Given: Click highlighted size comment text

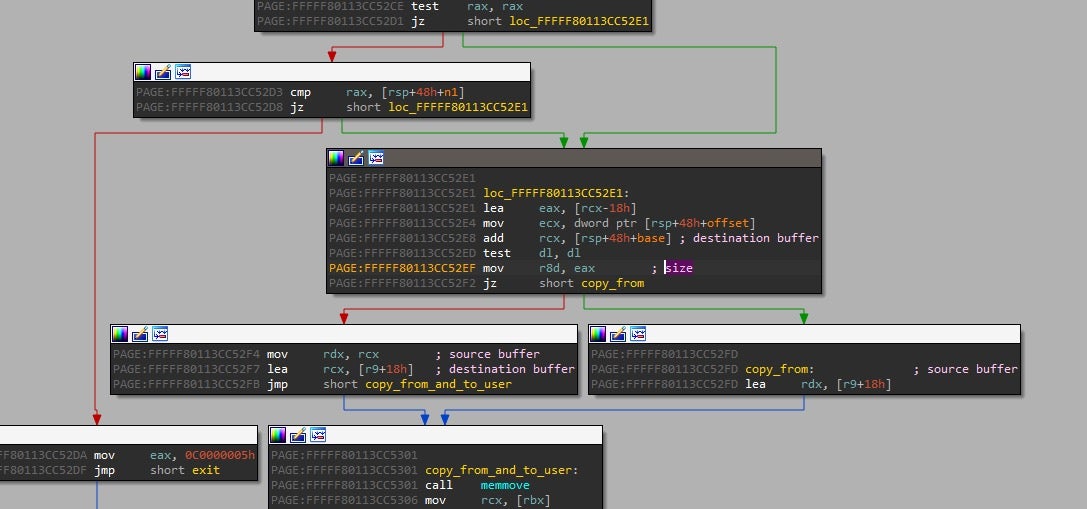Looking at the screenshot, I should 678,268.
